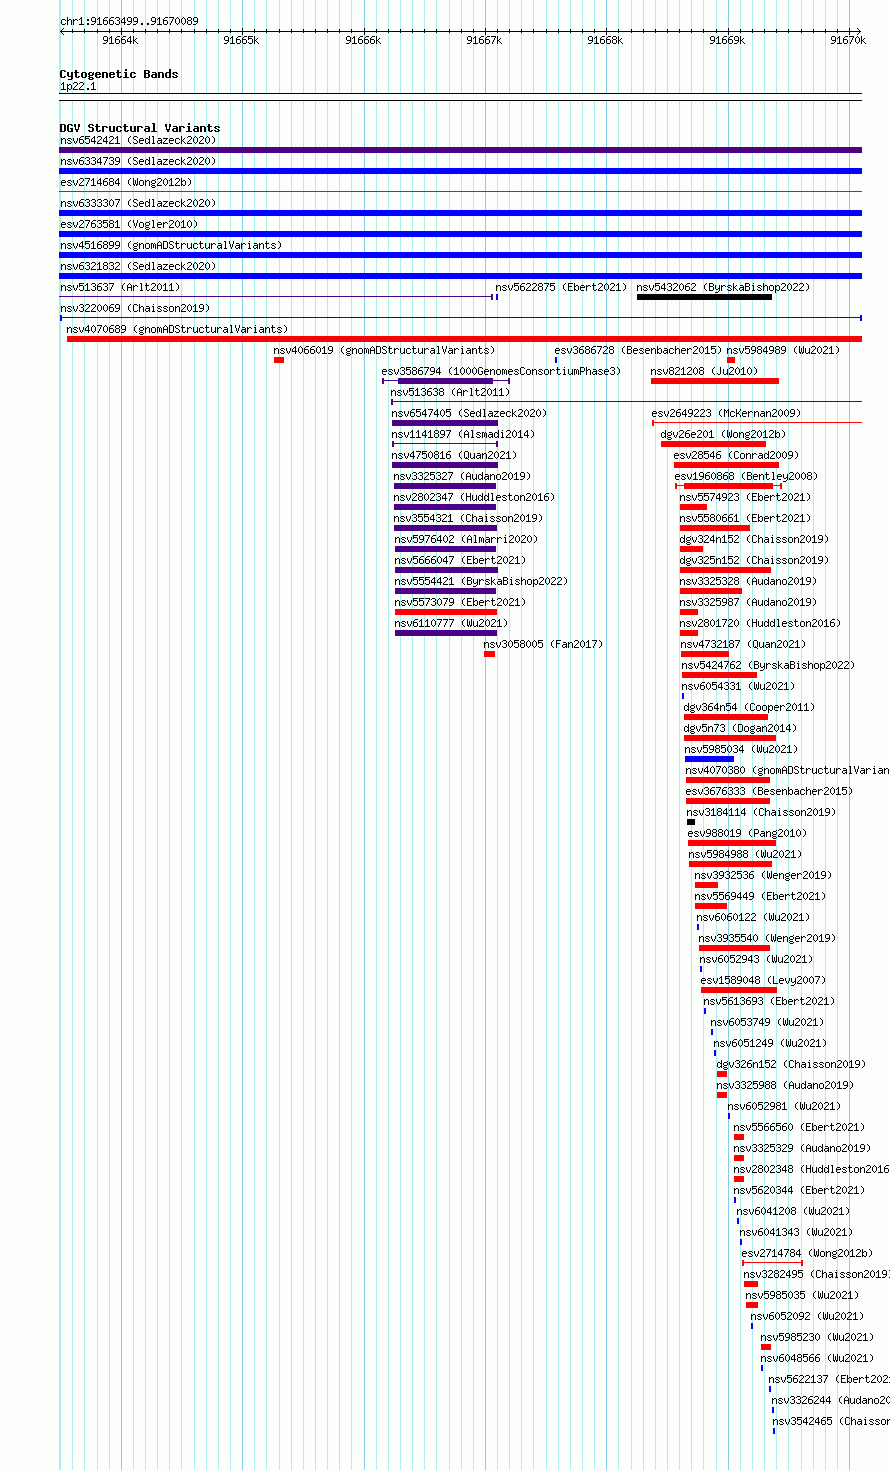Click esv988019 (Pang2010) label
Viewport: 890px width, 1470px height.
[747, 834]
